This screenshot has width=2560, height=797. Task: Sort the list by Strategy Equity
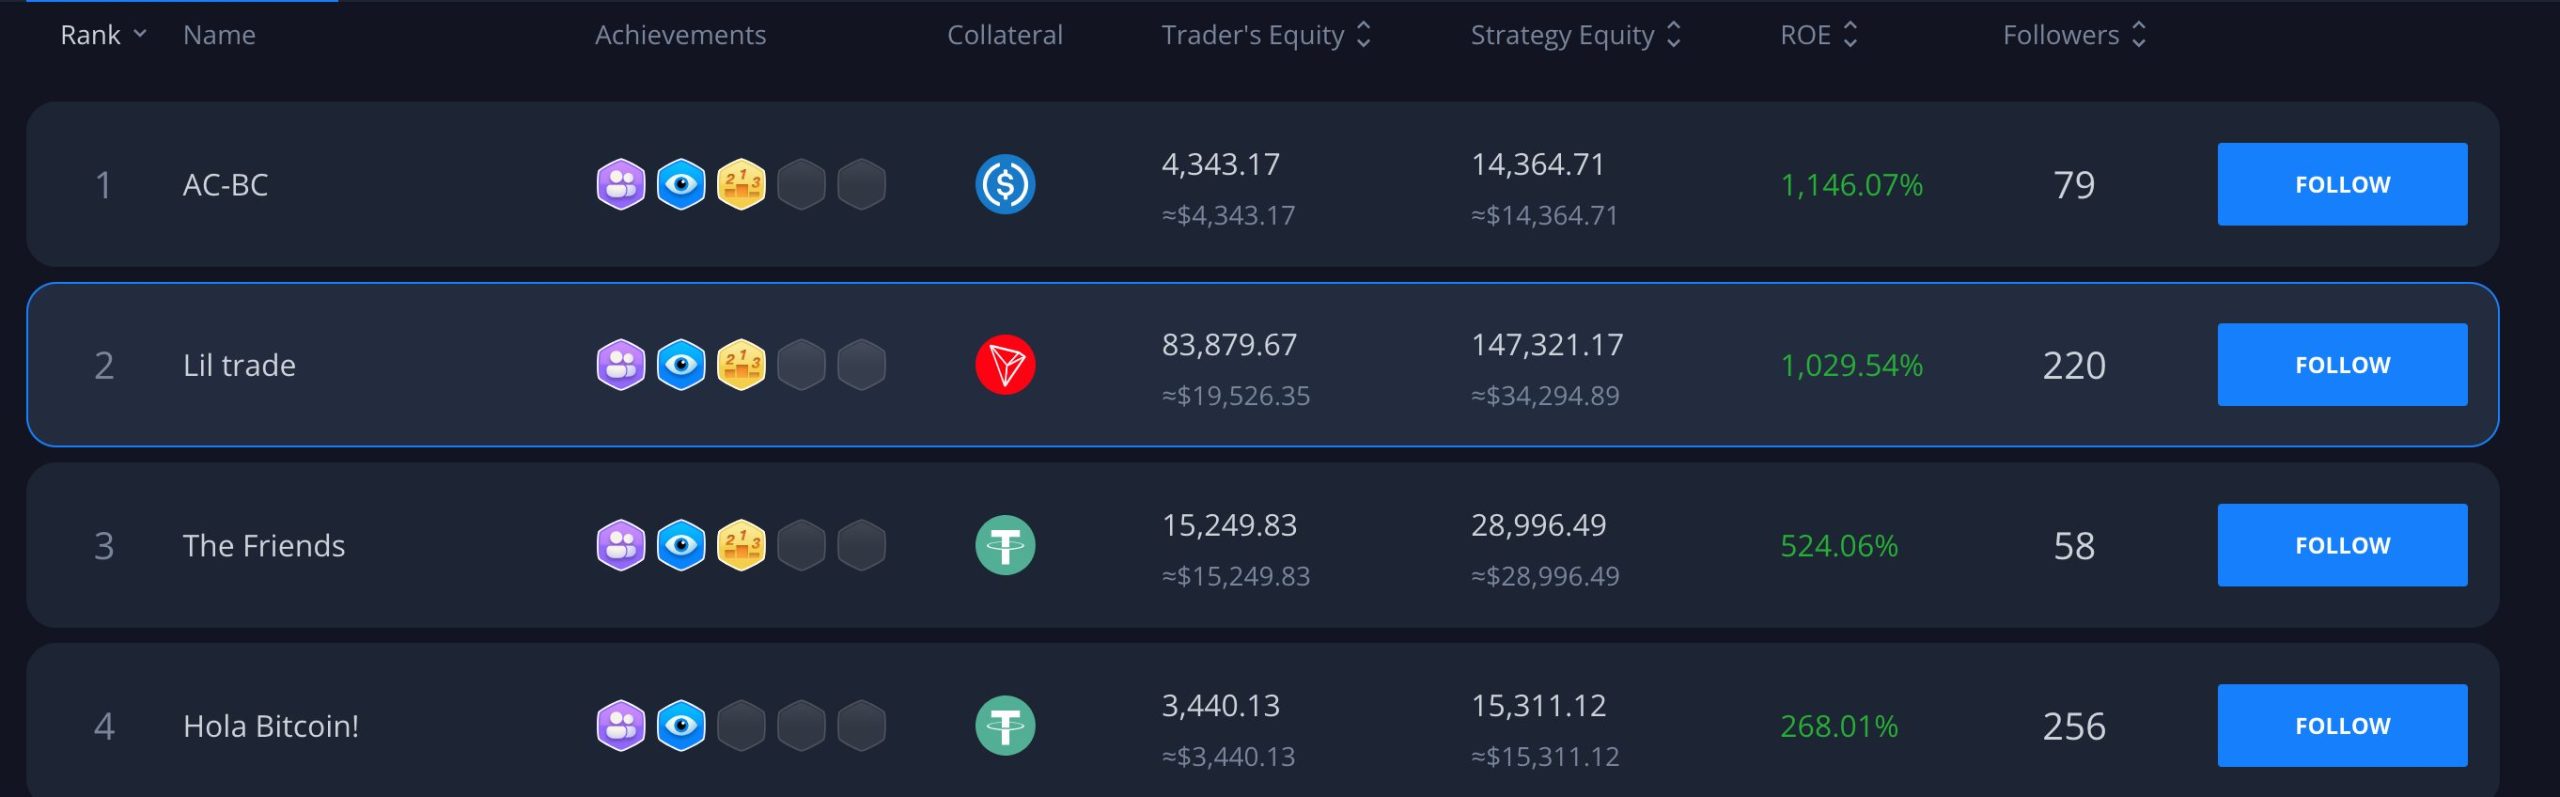[1575, 35]
